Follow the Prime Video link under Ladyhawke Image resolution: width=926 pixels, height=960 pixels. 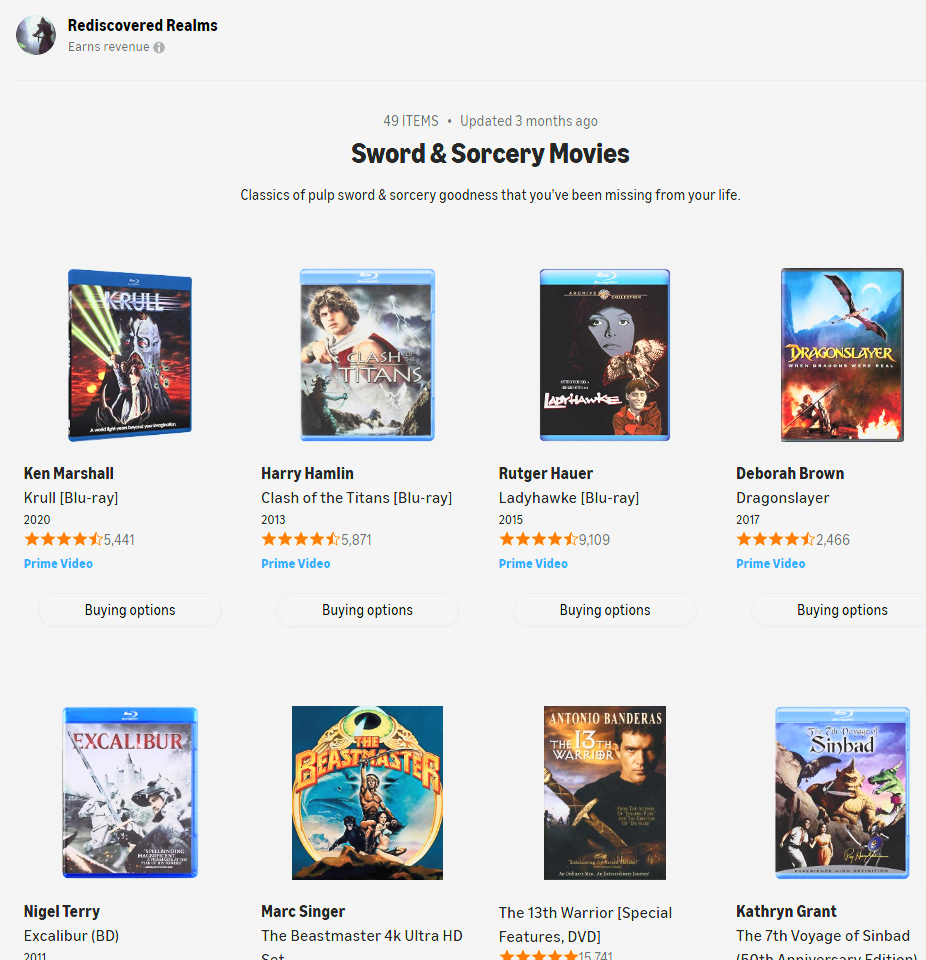click(533, 563)
